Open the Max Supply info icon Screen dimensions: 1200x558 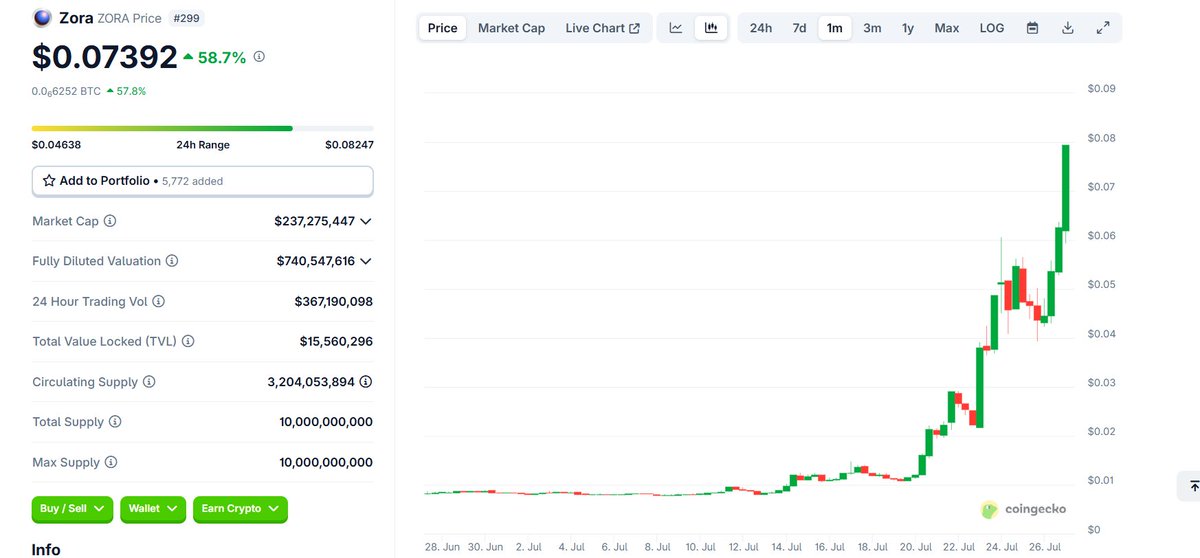[111, 462]
